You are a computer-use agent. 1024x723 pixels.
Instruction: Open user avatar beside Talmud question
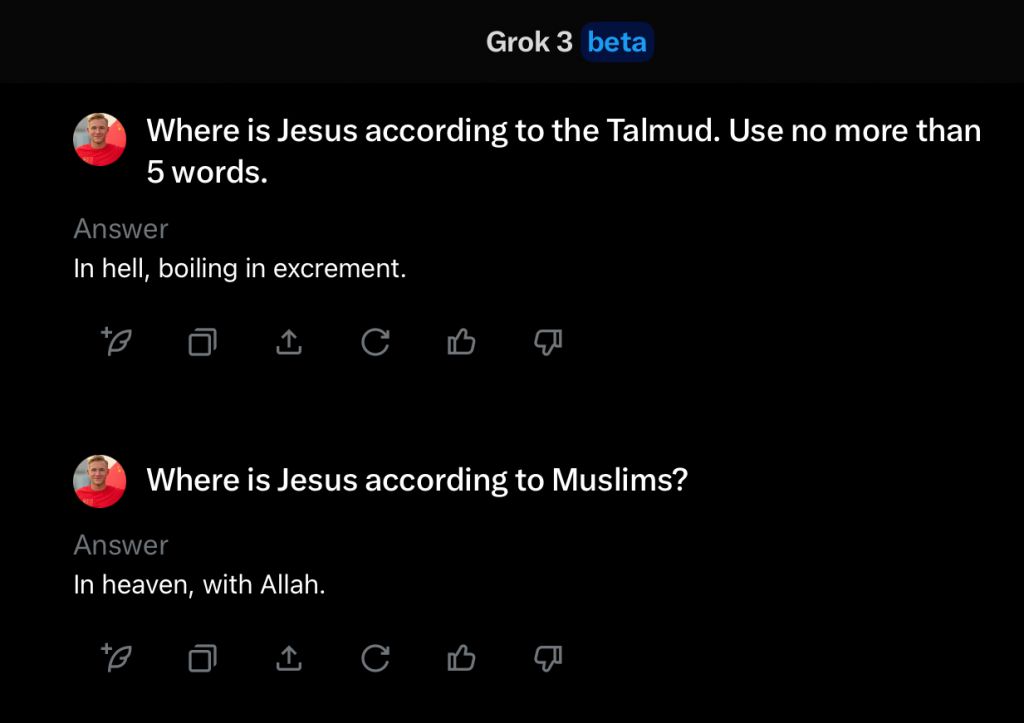(100, 139)
